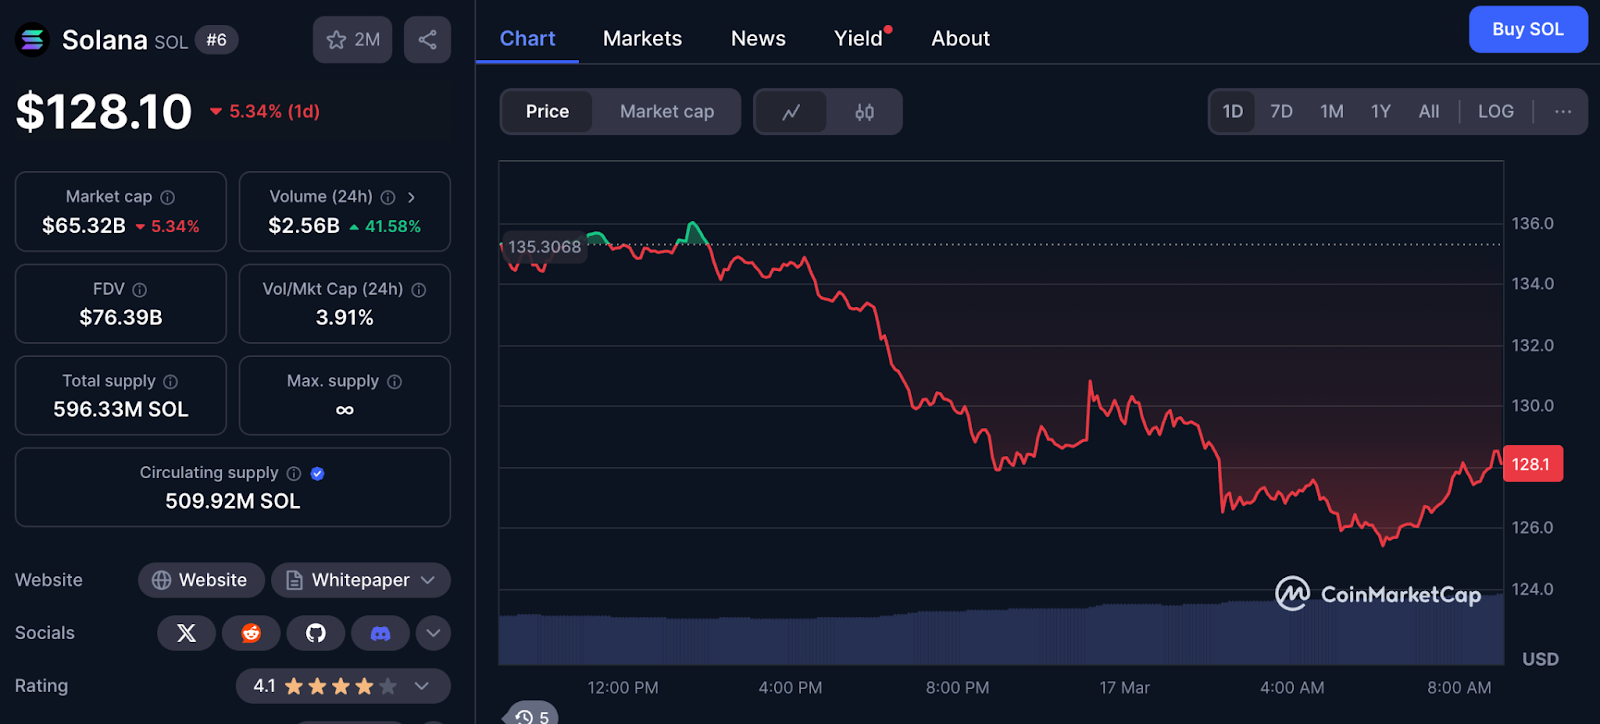This screenshot has width=1600, height=724.
Task: Select the line chart view icon
Action: pos(791,112)
